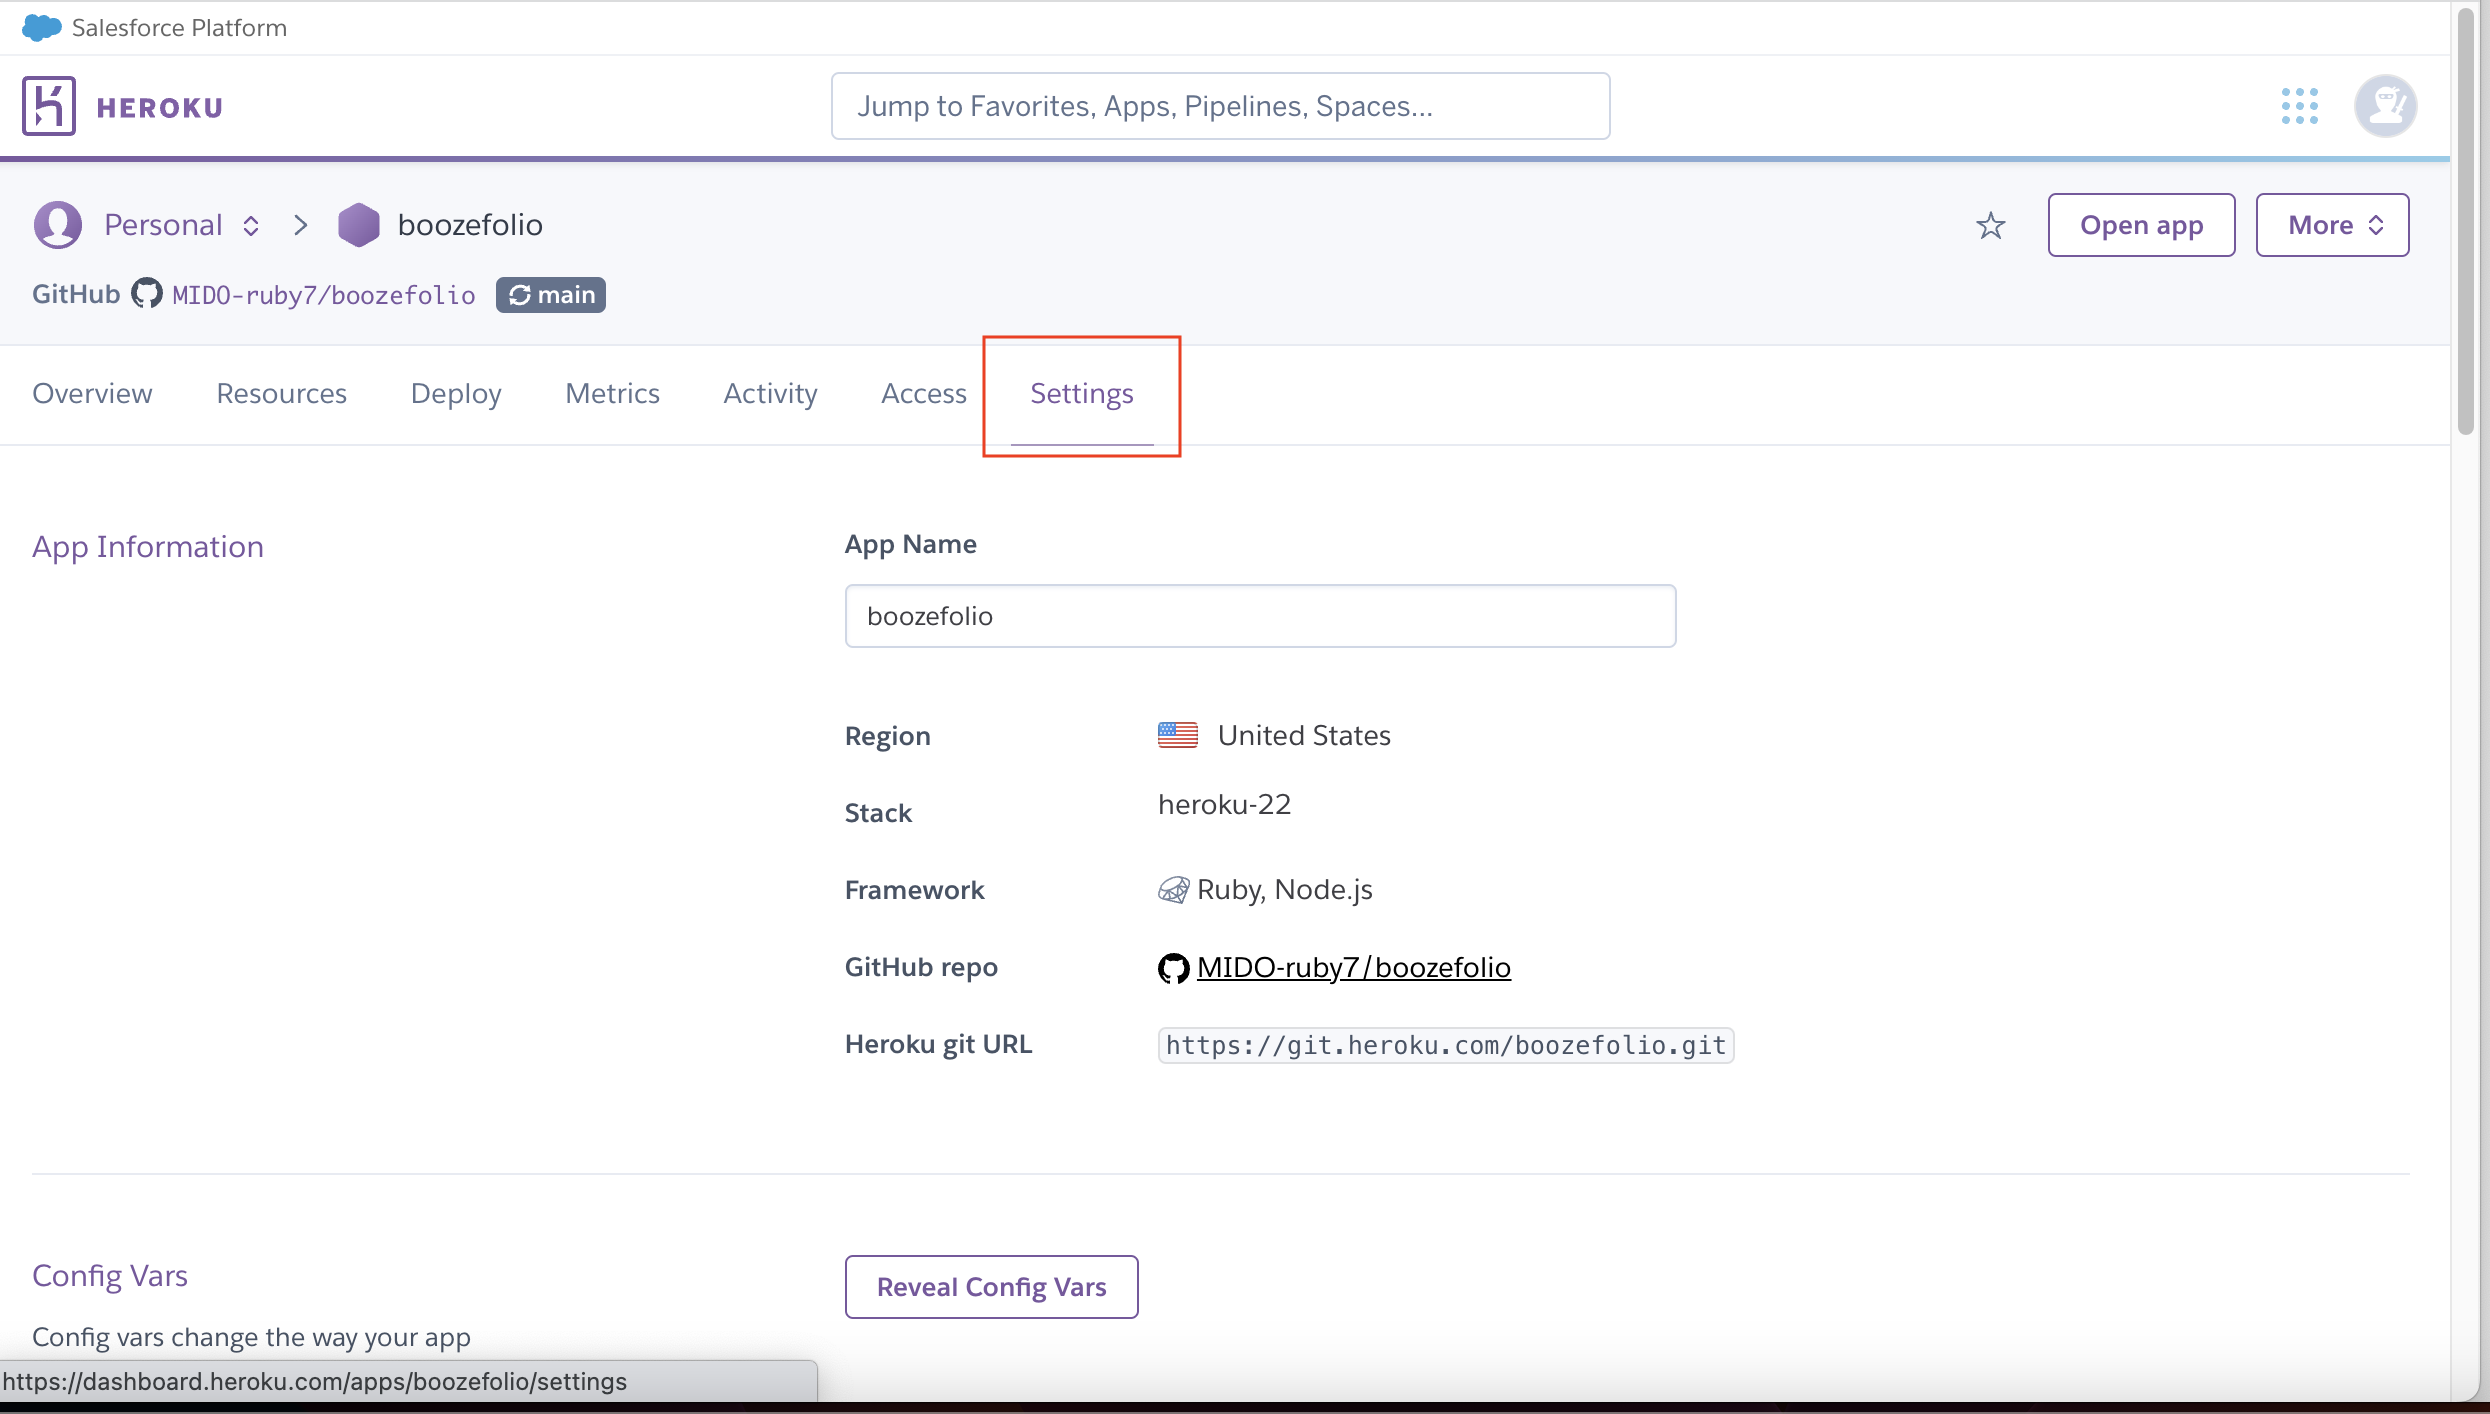Click the purple boozefolio hexagon icon
The width and height of the screenshot is (2490, 1414).
[358, 225]
